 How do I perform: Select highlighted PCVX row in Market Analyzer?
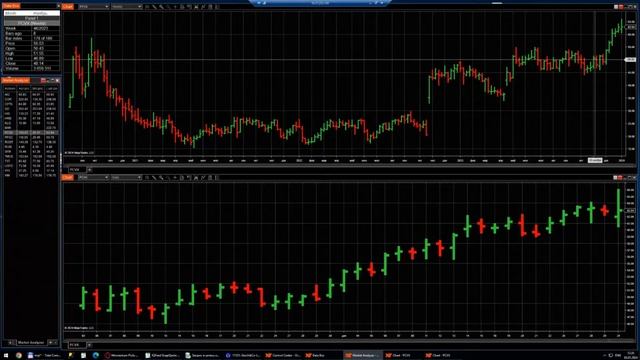[31, 133]
